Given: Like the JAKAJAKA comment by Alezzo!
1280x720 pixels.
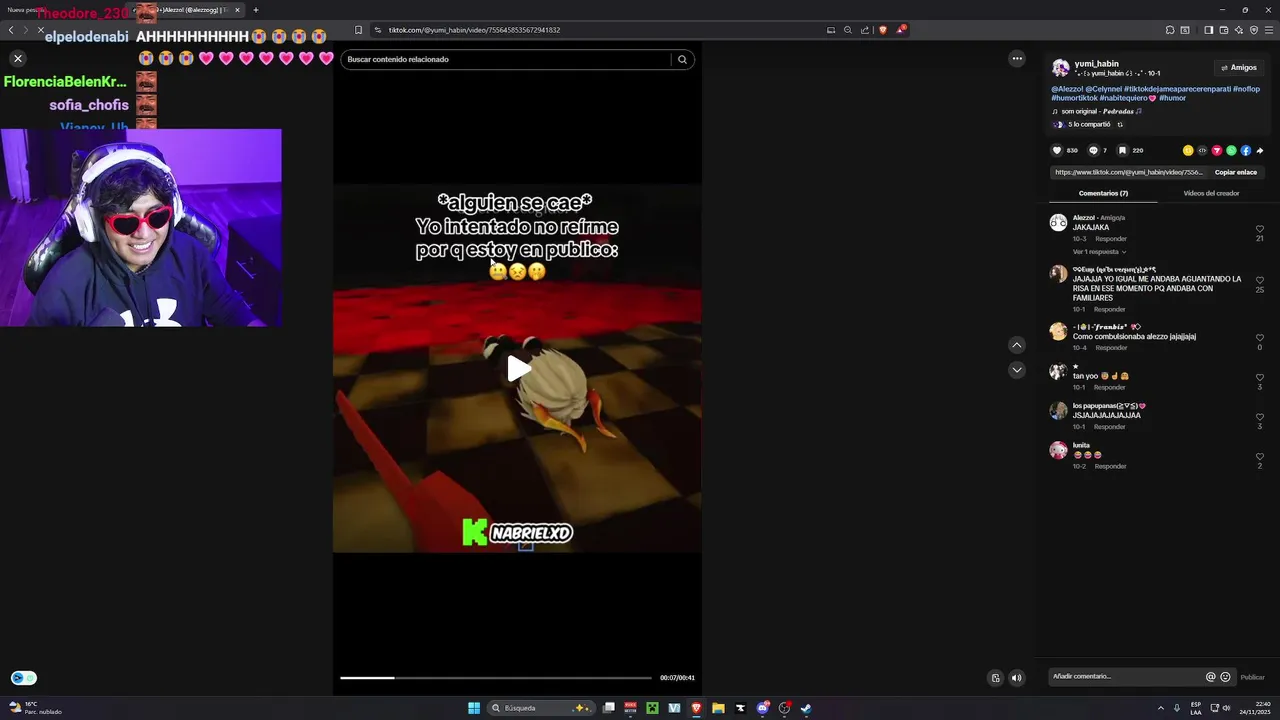Looking at the screenshot, I should tap(1259, 229).
